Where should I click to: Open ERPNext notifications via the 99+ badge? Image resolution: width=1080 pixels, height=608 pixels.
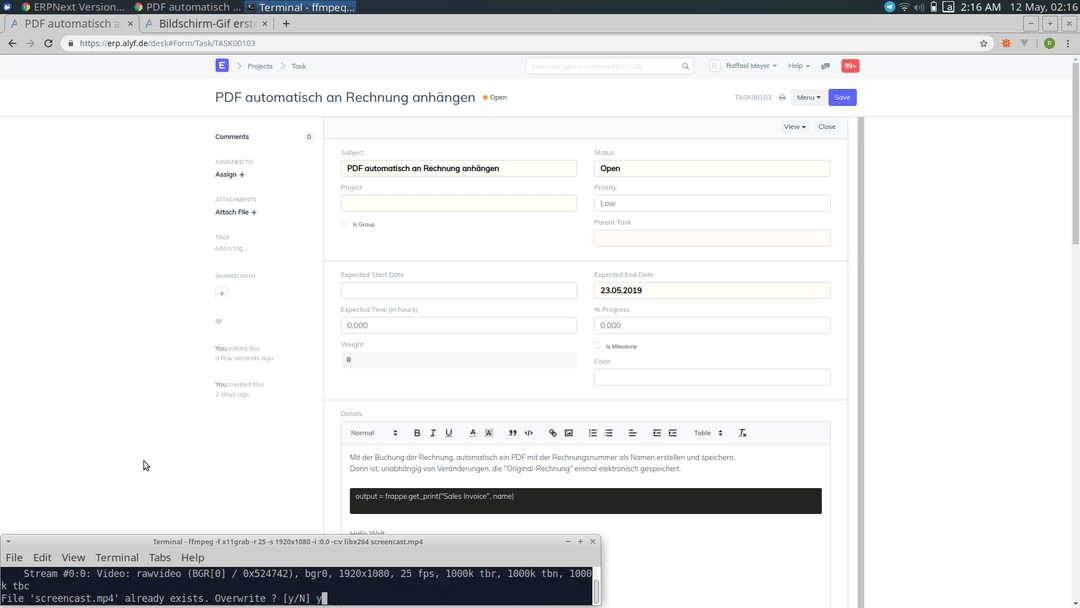849,66
